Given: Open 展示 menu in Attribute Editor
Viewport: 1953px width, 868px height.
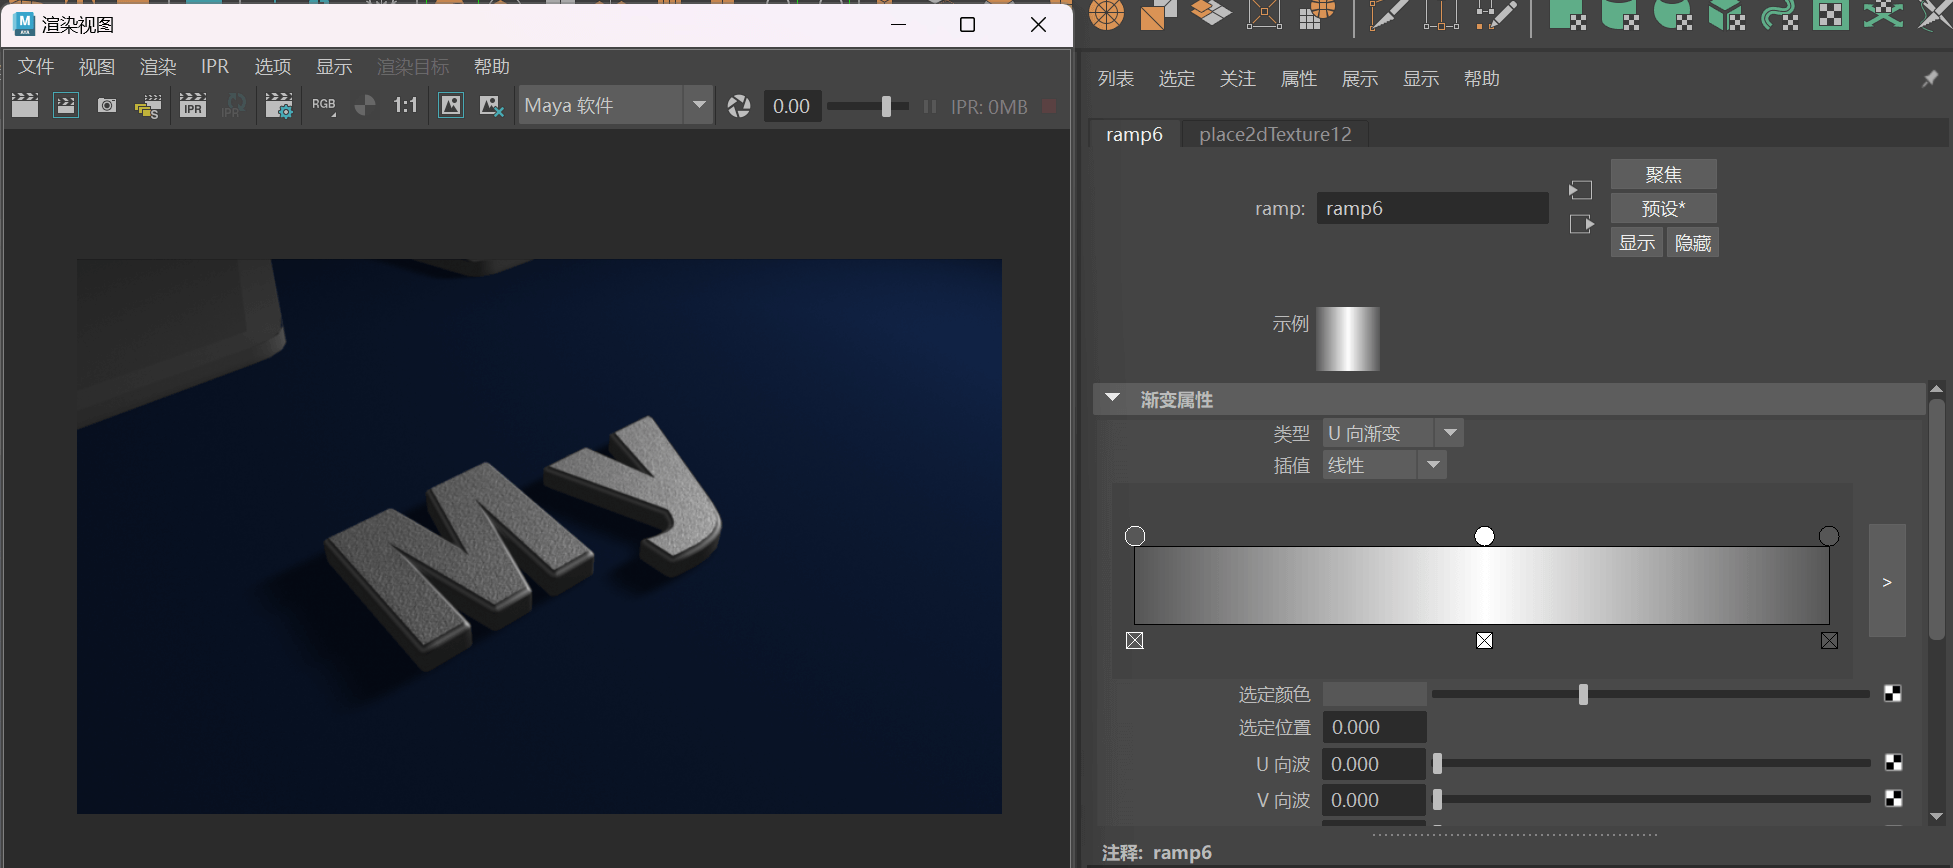Looking at the screenshot, I should pyautogui.click(x=1360, y=79).
